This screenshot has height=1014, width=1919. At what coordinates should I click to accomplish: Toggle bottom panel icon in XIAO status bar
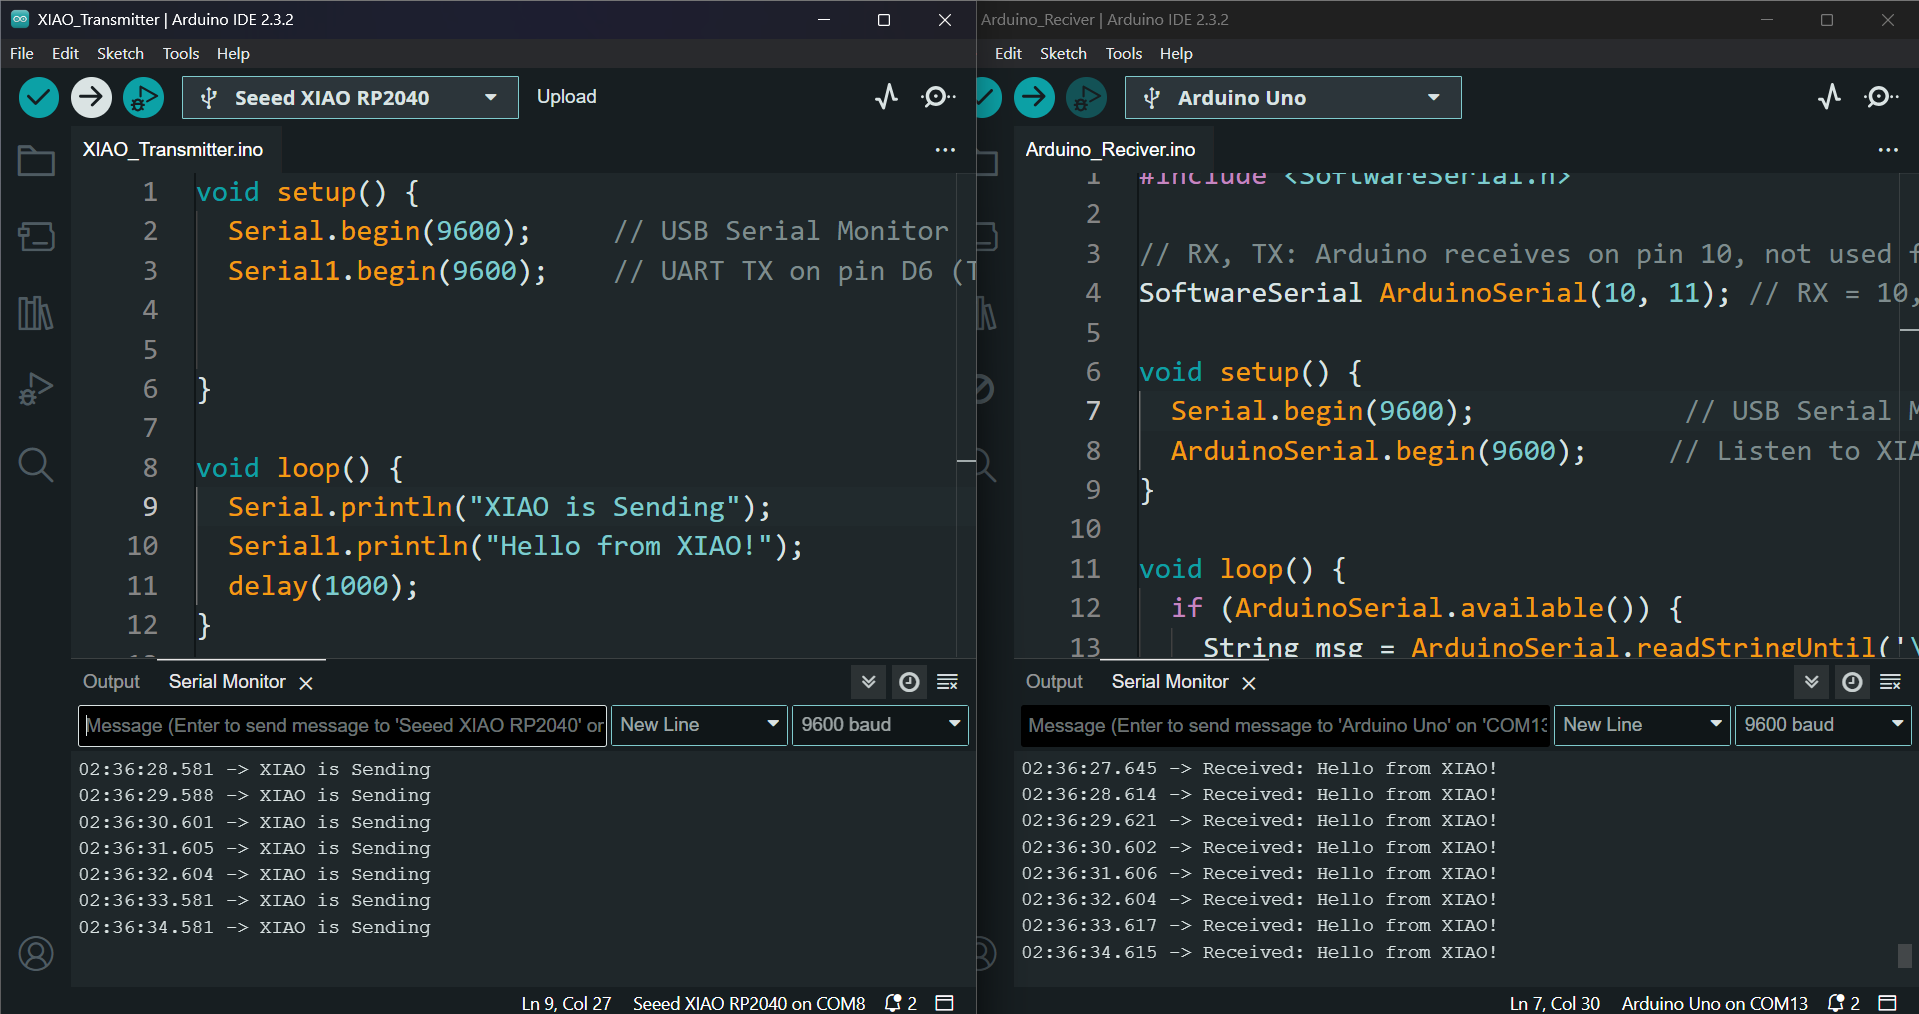[x=944, y=1003]
